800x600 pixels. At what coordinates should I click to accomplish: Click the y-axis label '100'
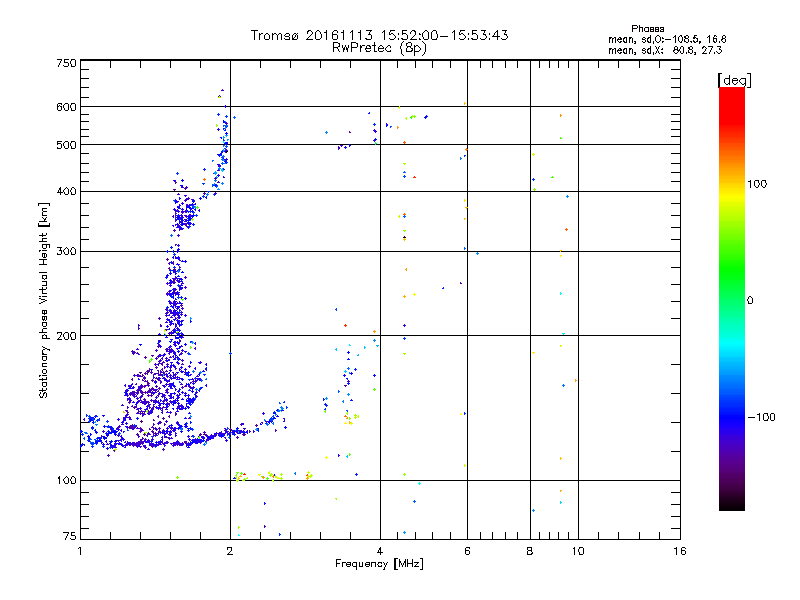coord(66,480)
